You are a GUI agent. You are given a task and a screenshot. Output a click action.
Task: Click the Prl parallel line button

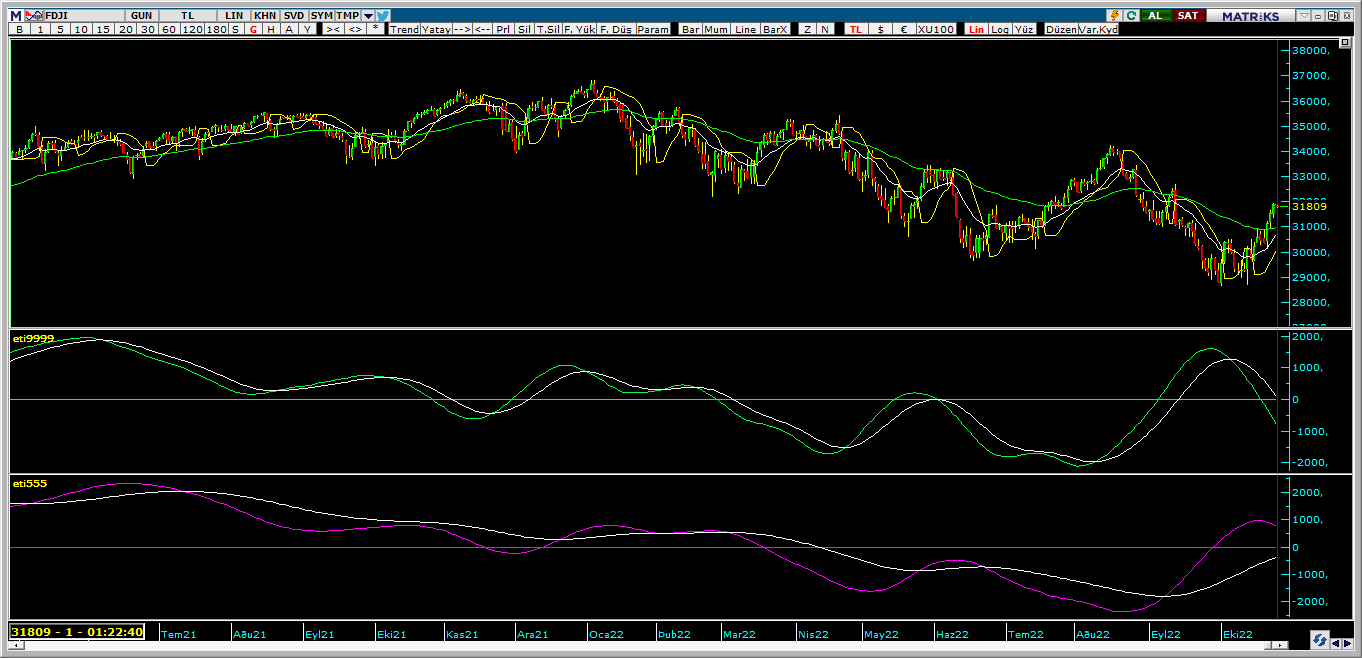[503, 30]
